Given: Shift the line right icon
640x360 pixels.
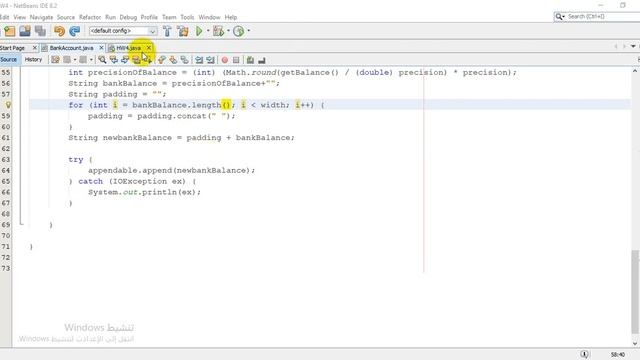Looking at the screenshot, I should click(x=210, y=60).
